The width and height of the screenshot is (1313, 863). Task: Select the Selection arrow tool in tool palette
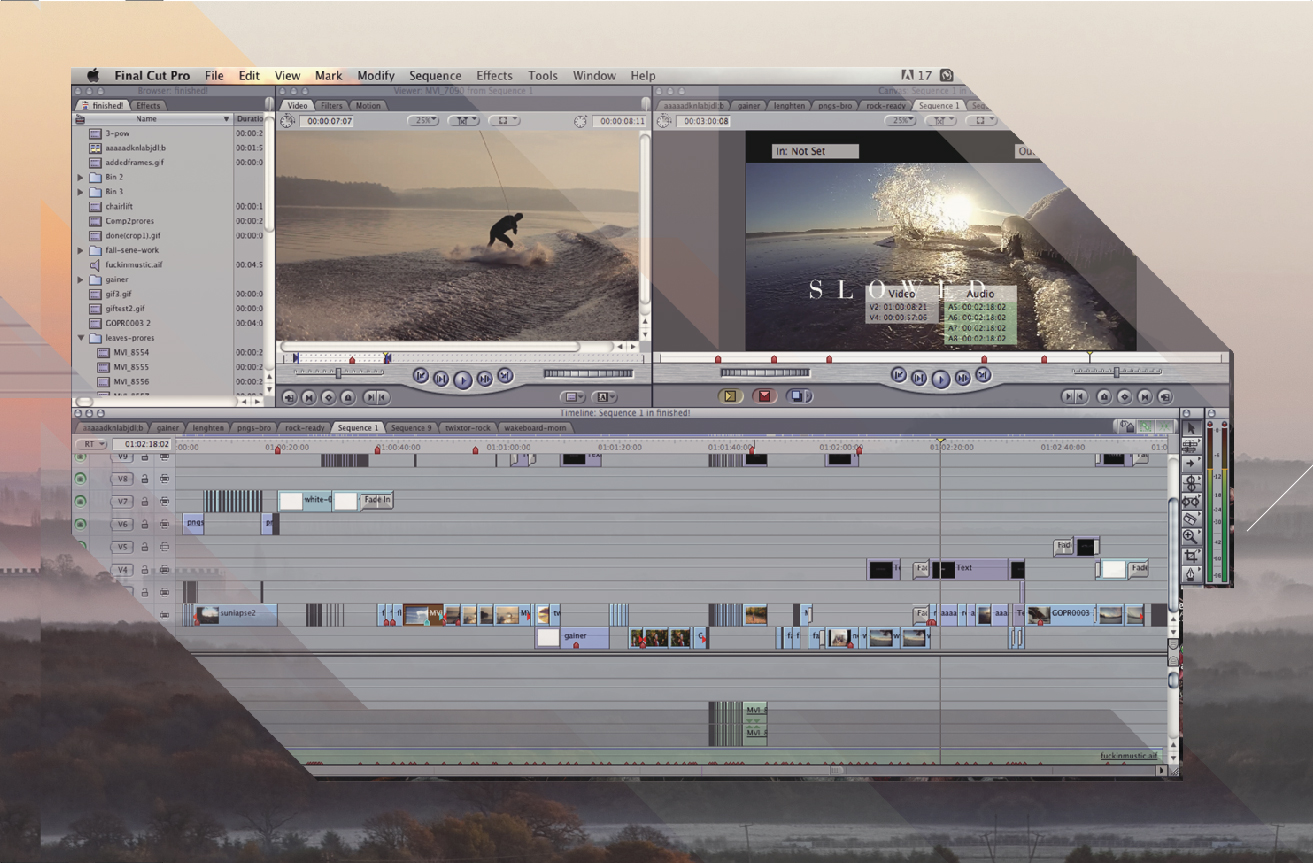(1191, 427)
